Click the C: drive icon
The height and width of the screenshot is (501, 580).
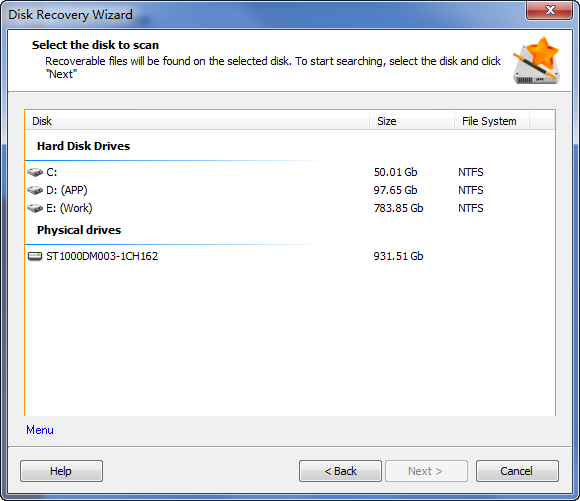tap(35, 172)
